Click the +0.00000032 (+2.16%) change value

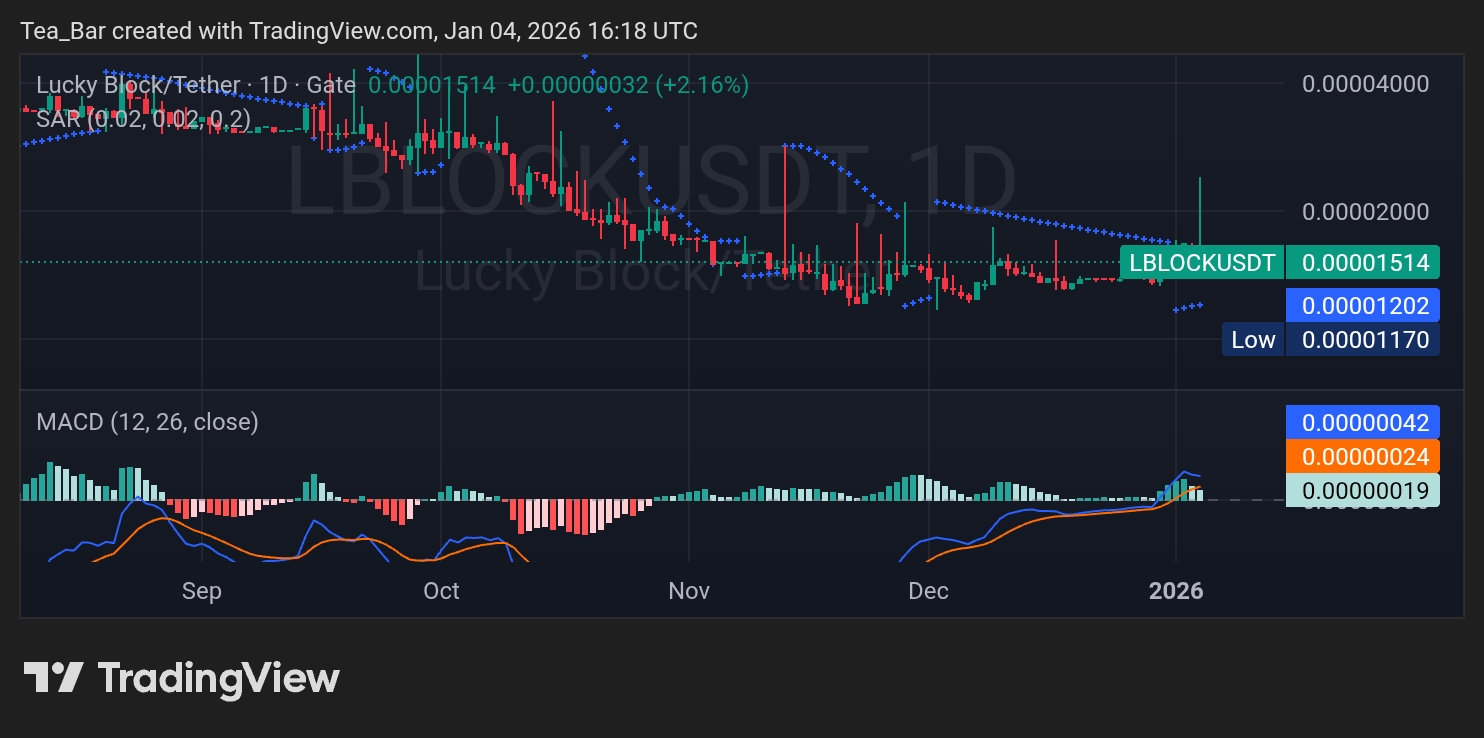pyautogui.click(x=628, y=85)
